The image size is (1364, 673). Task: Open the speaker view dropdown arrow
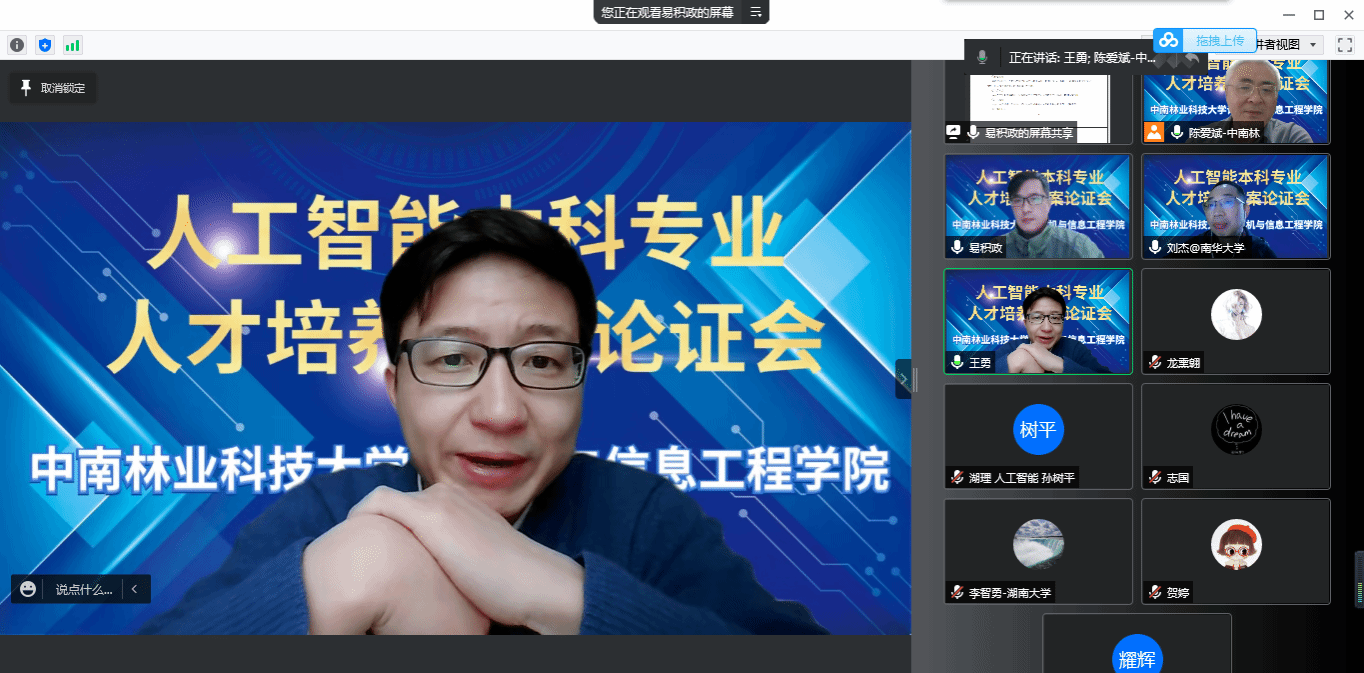click(1313, 45)
